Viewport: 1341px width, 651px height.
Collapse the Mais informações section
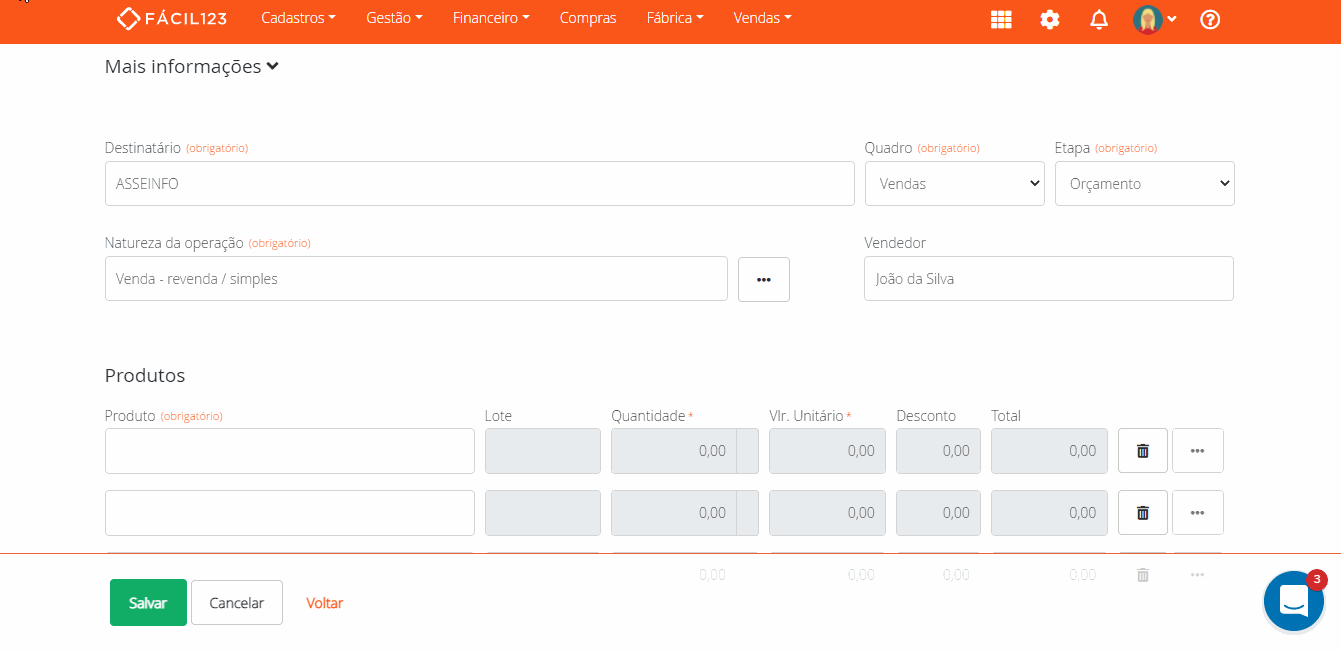pyautogui.click(x=191, y=65)
